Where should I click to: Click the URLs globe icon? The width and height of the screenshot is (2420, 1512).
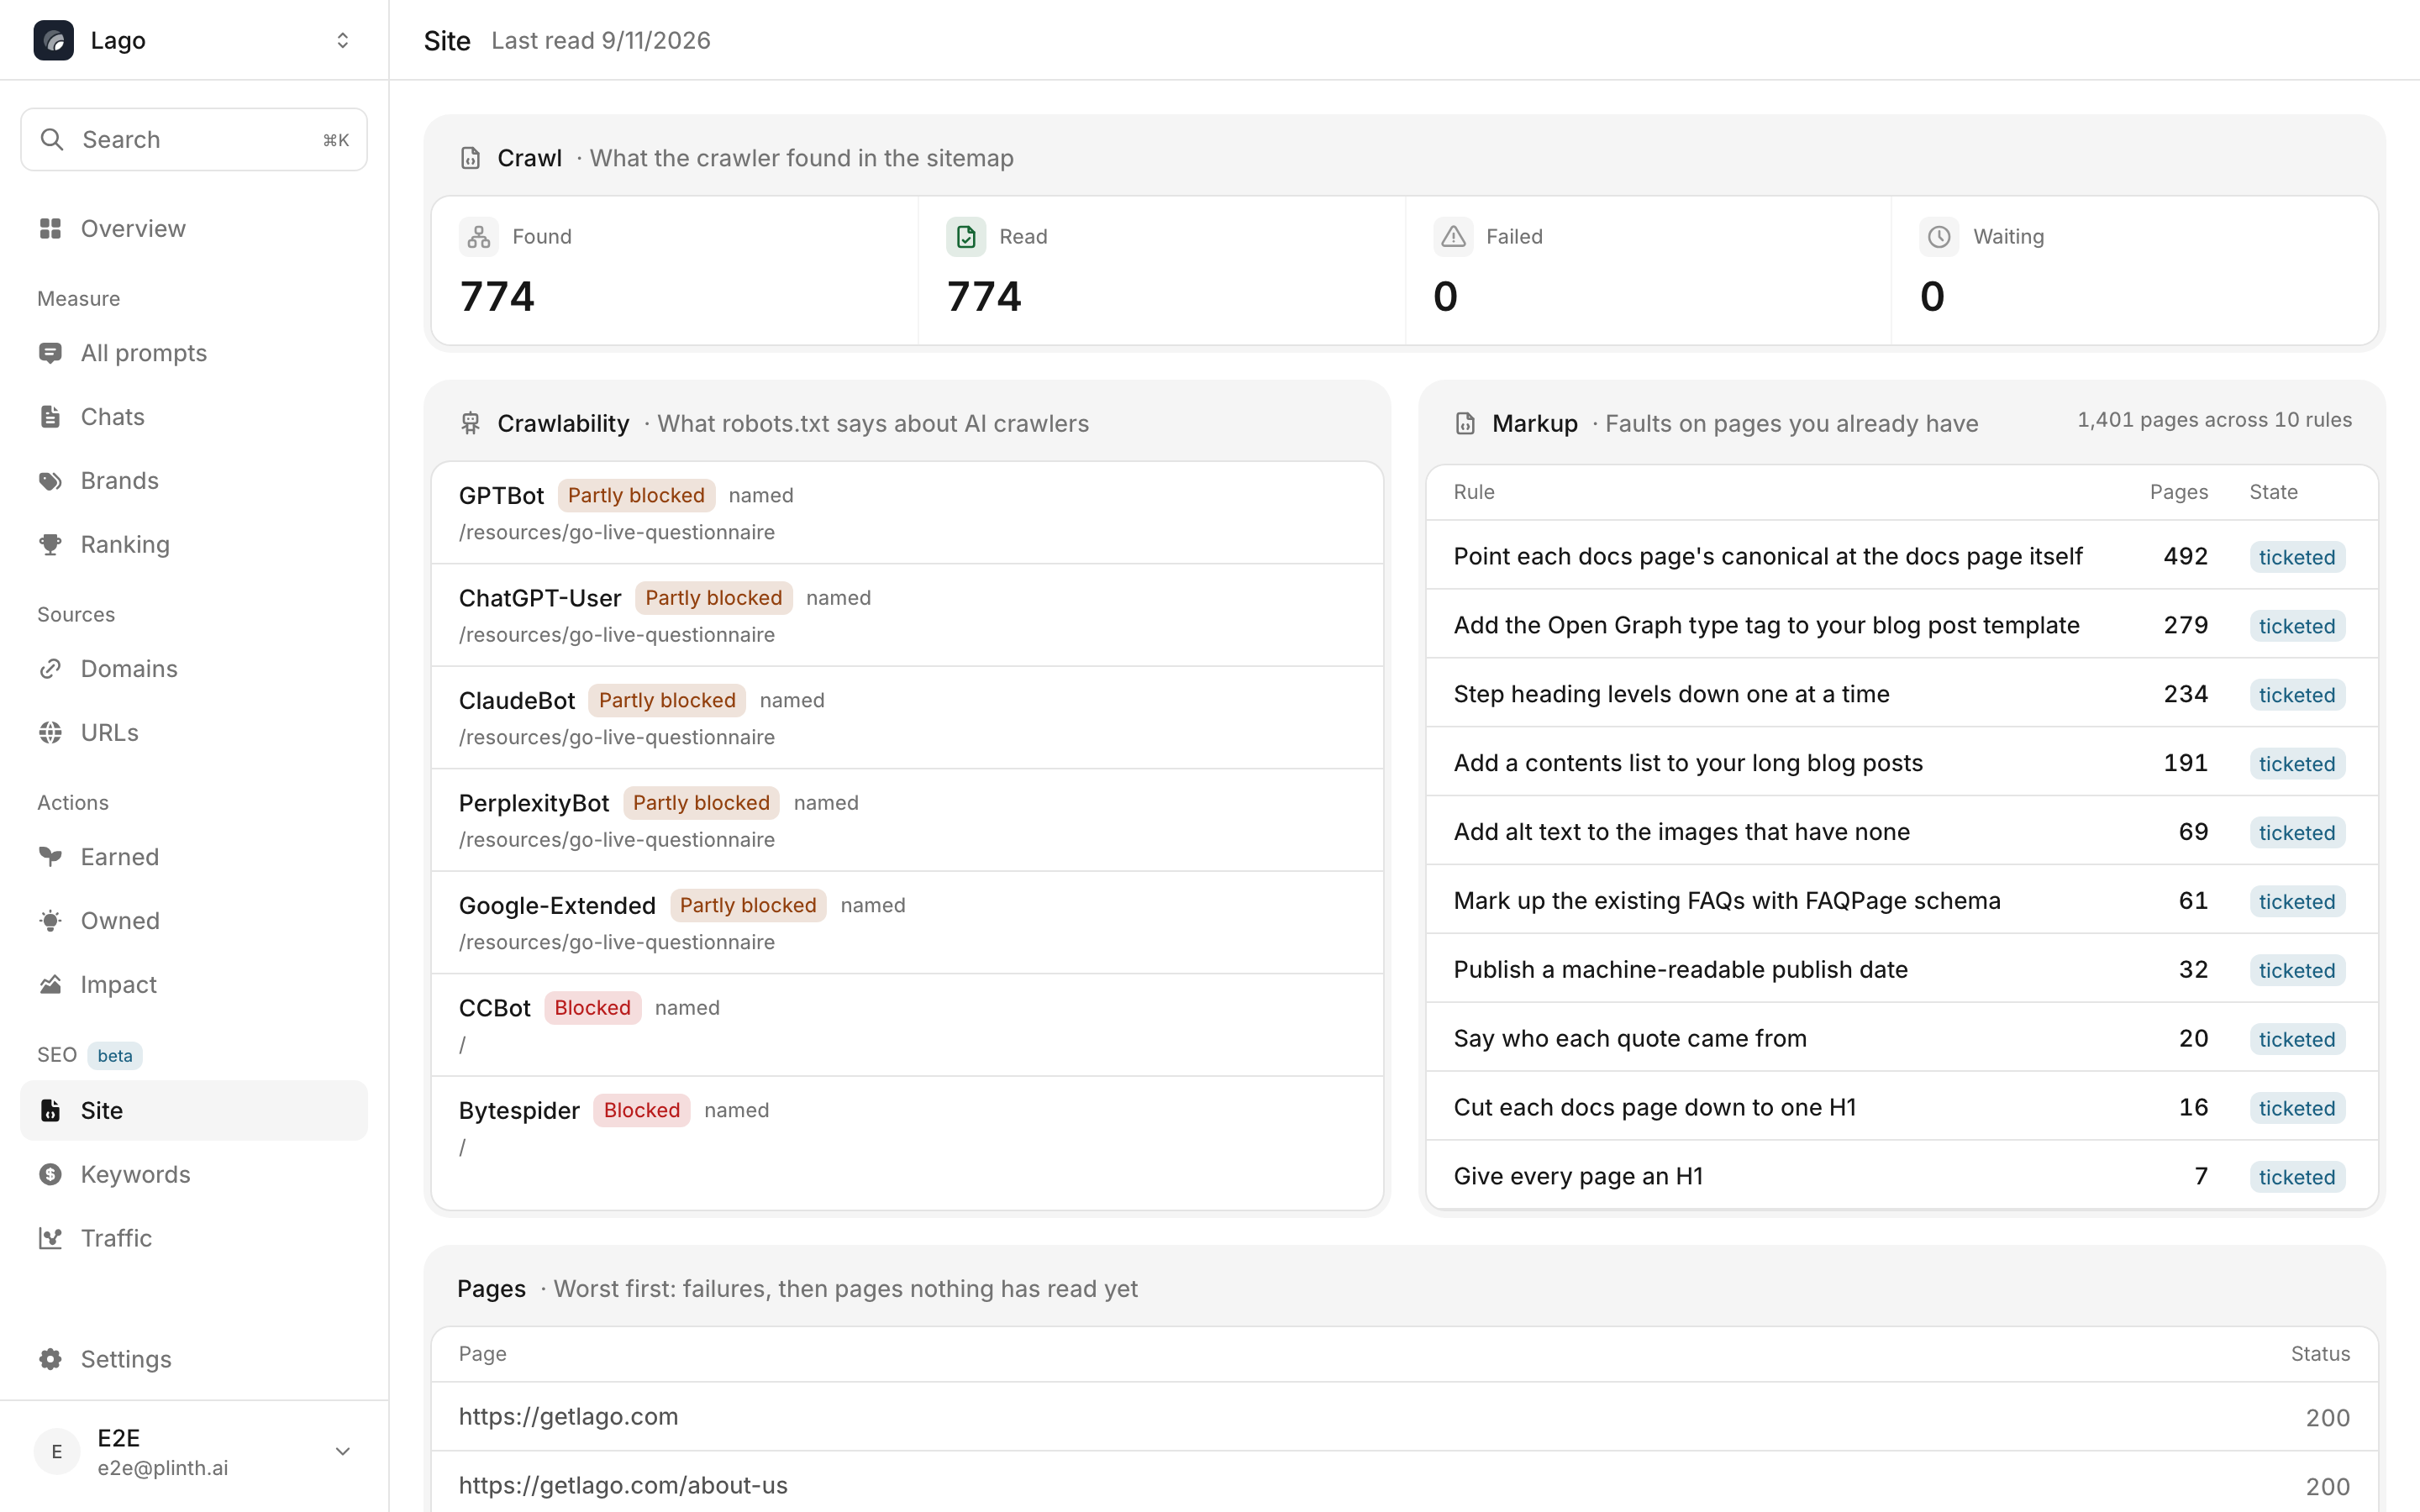point(50,733)
